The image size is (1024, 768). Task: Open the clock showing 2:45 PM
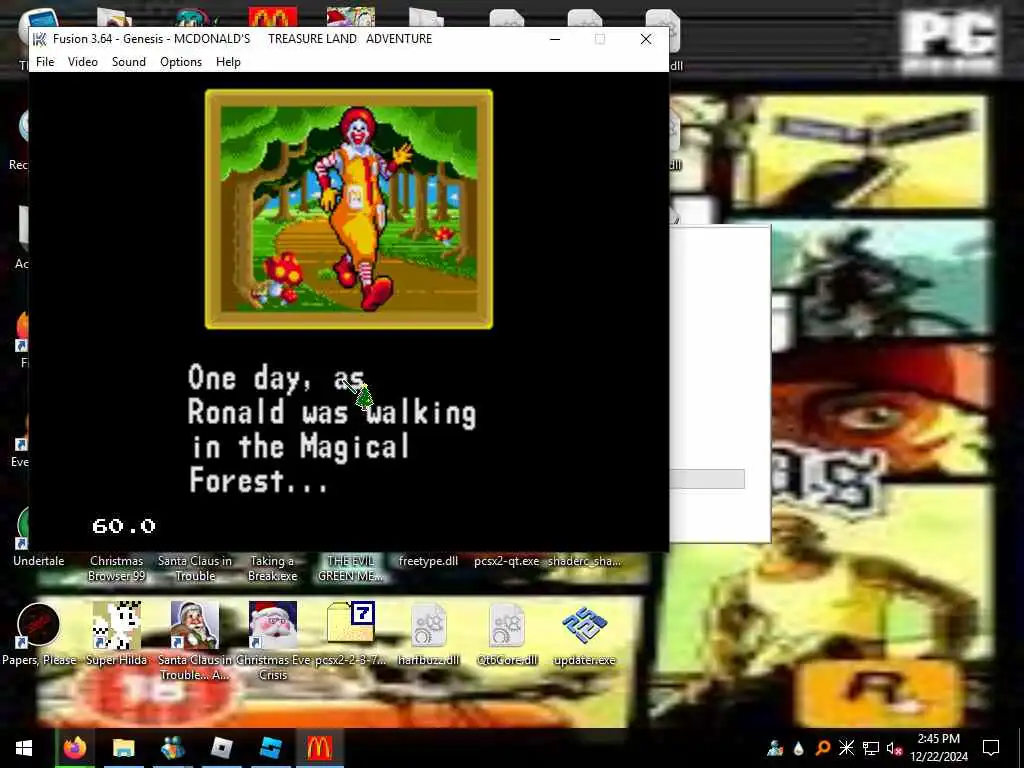(939, 748)
